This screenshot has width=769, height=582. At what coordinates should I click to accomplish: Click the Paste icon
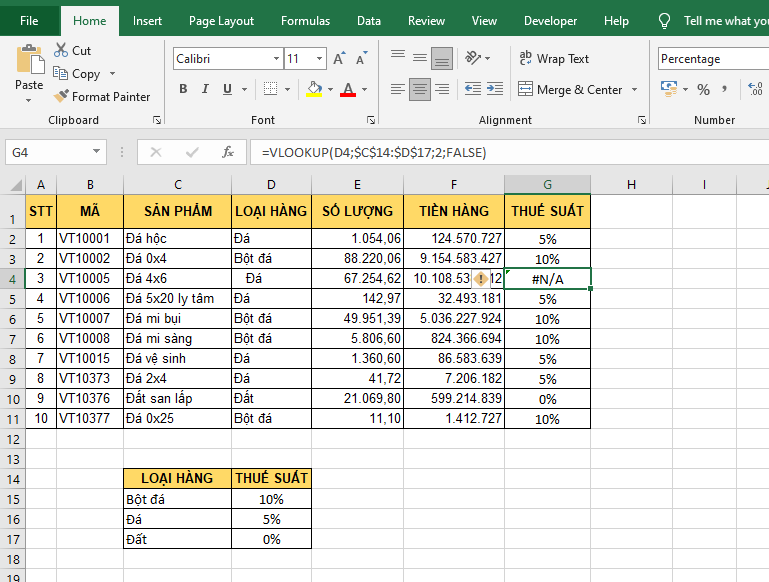point(29,62)
